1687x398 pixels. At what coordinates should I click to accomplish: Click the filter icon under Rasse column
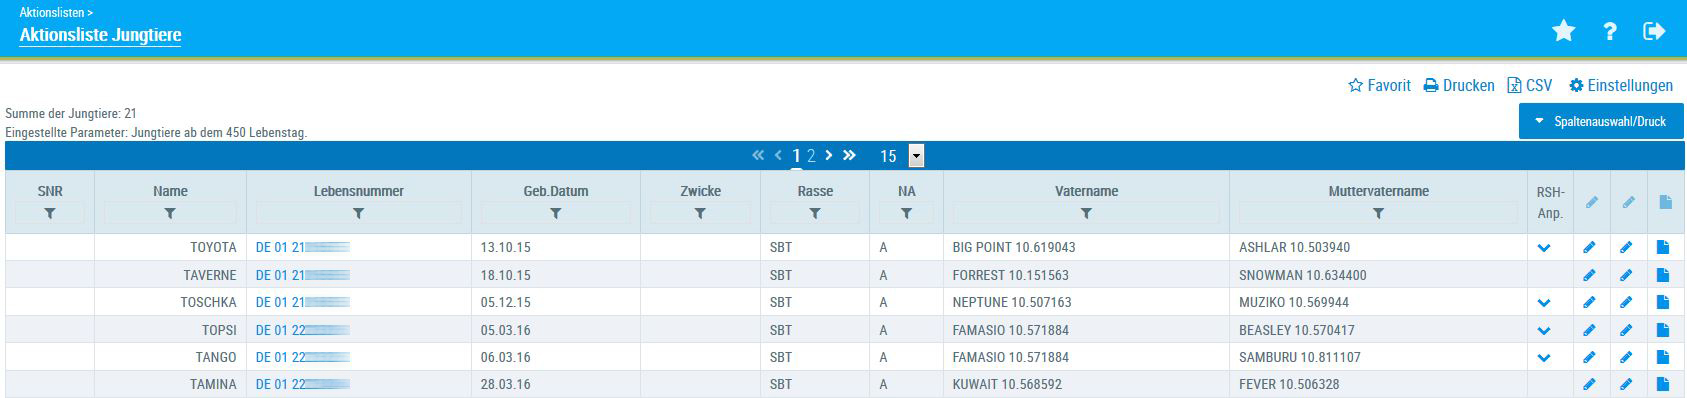tap(814, 213)
